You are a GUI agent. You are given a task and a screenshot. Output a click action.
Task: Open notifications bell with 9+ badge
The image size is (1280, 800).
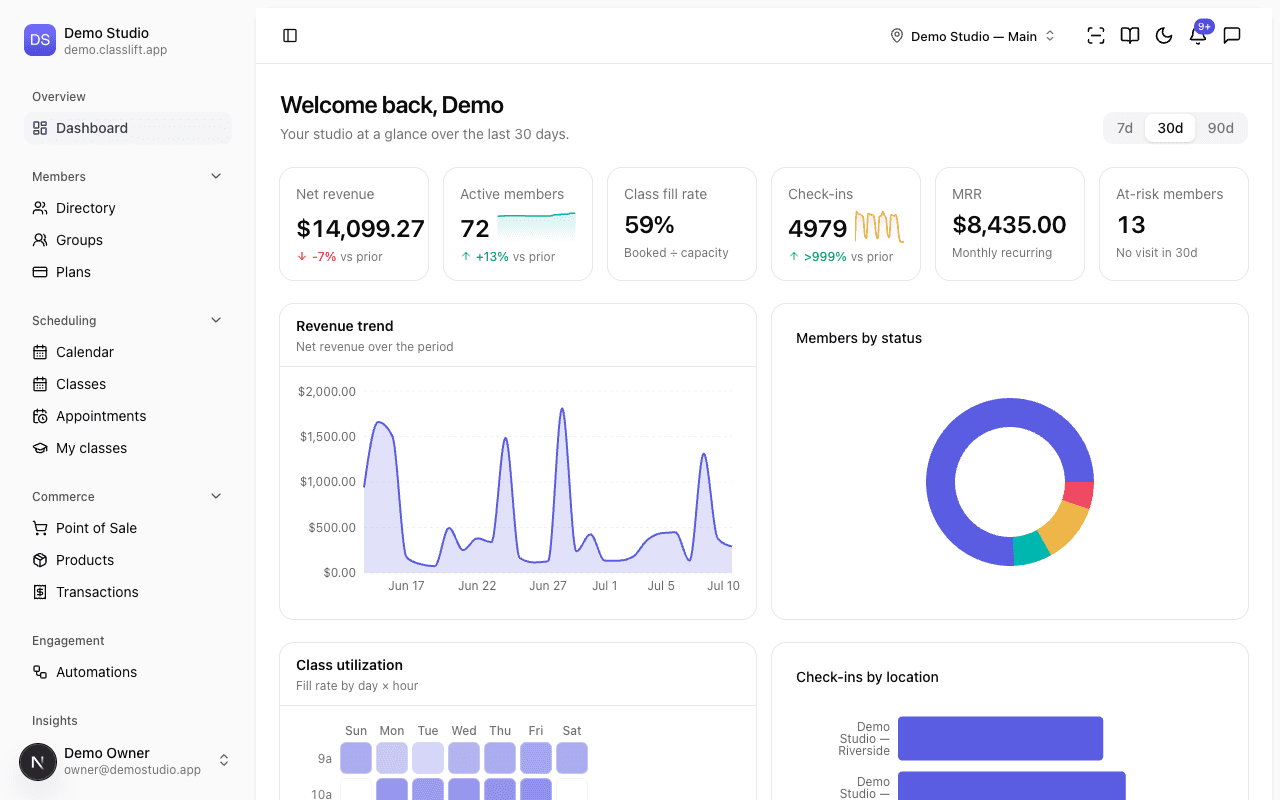coord(1198,36)
